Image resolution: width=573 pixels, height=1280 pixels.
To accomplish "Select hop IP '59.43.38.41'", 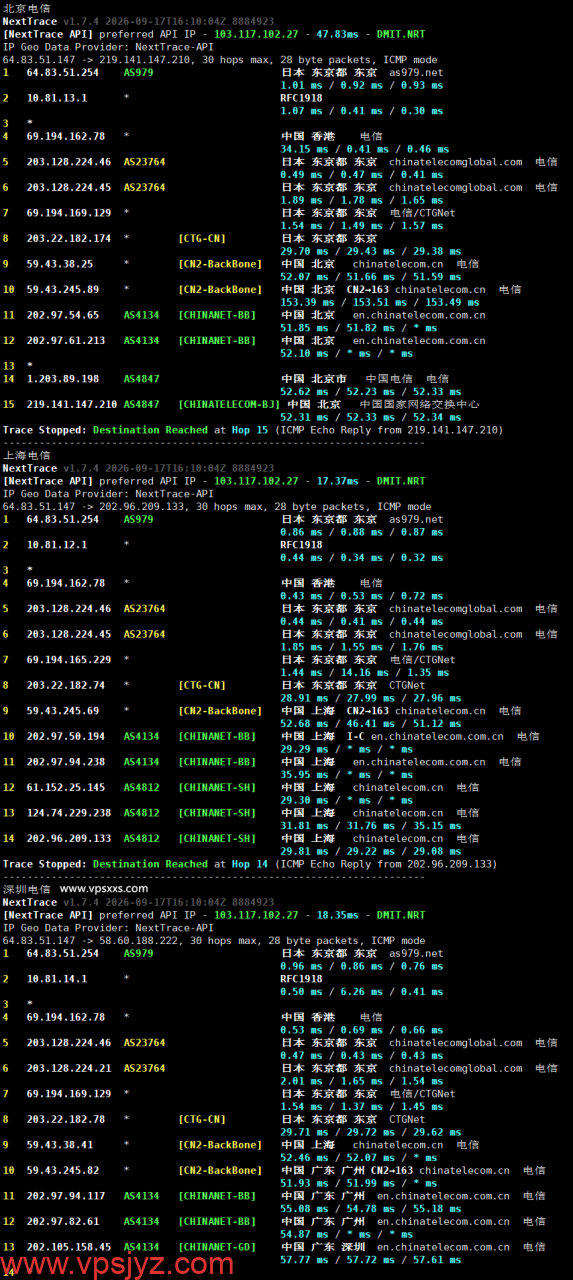I will [x=60, y=1145].
